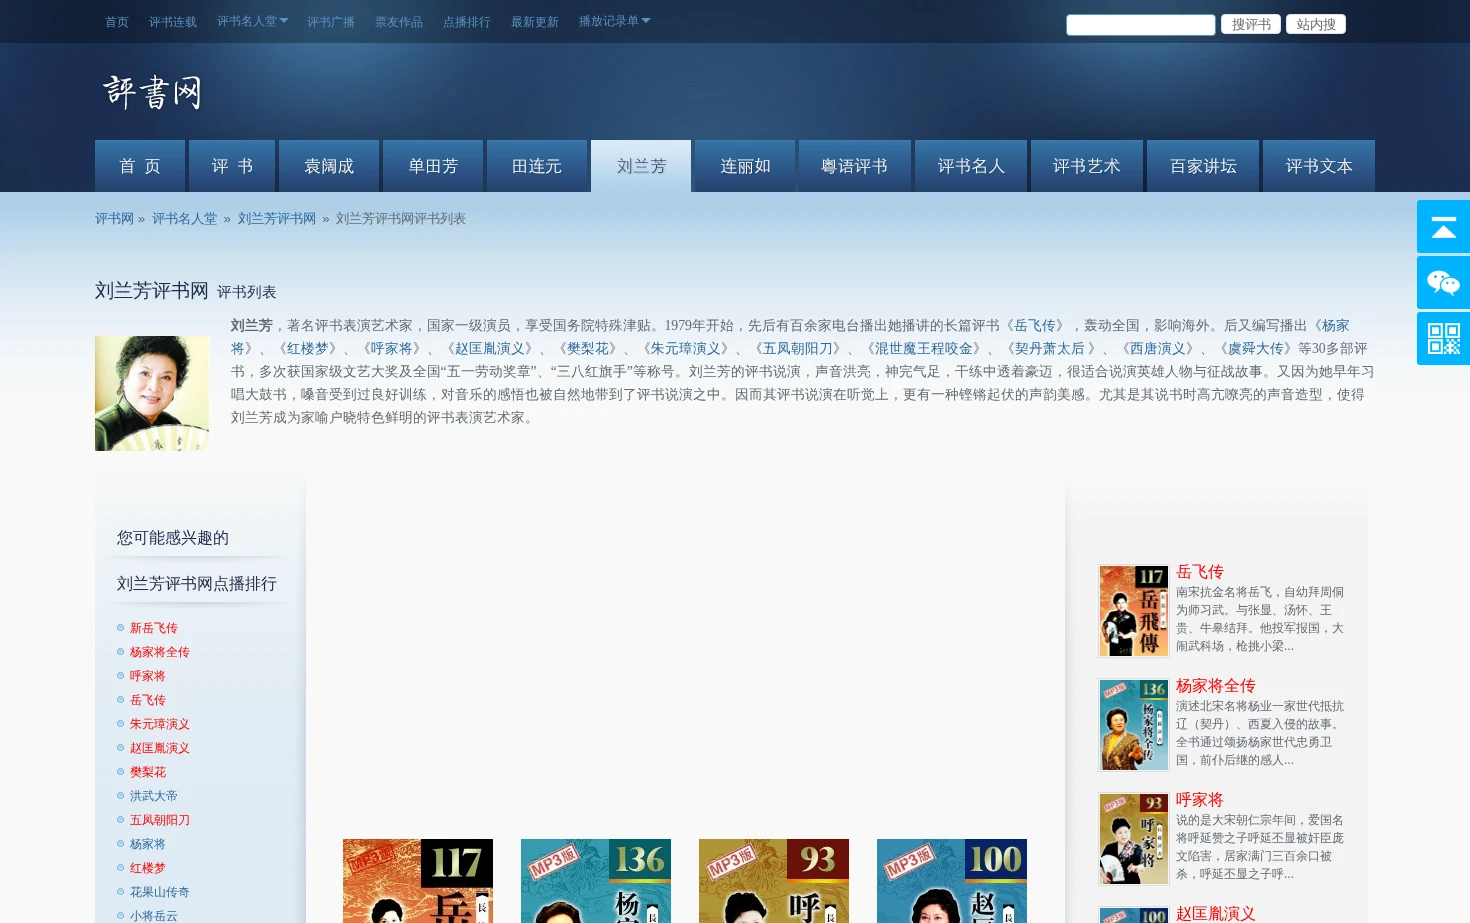Click the 呼家将 cover in right sidebar
1470x923 pixels.
pos(1134,839)
